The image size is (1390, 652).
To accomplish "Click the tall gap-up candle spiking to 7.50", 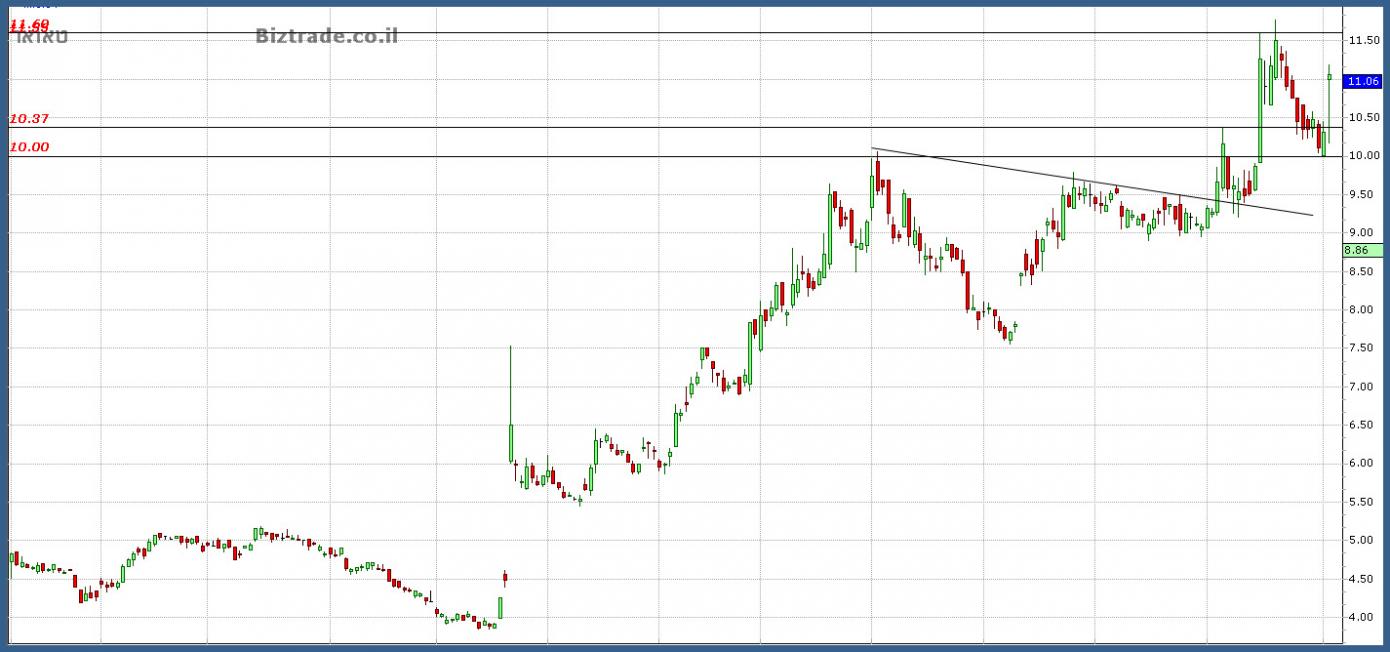I will click(x=510, y=440).
